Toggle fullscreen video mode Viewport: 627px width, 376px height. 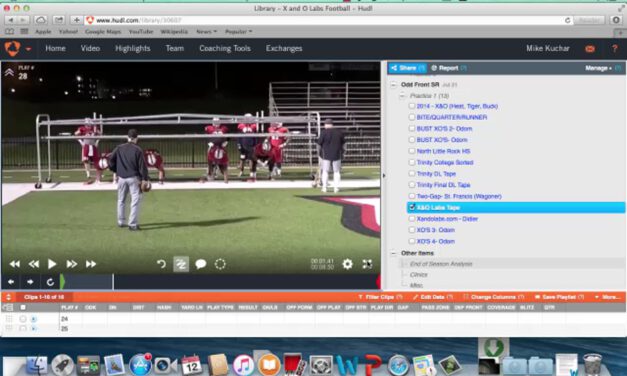pyautogui.click(x=367, y=264)
